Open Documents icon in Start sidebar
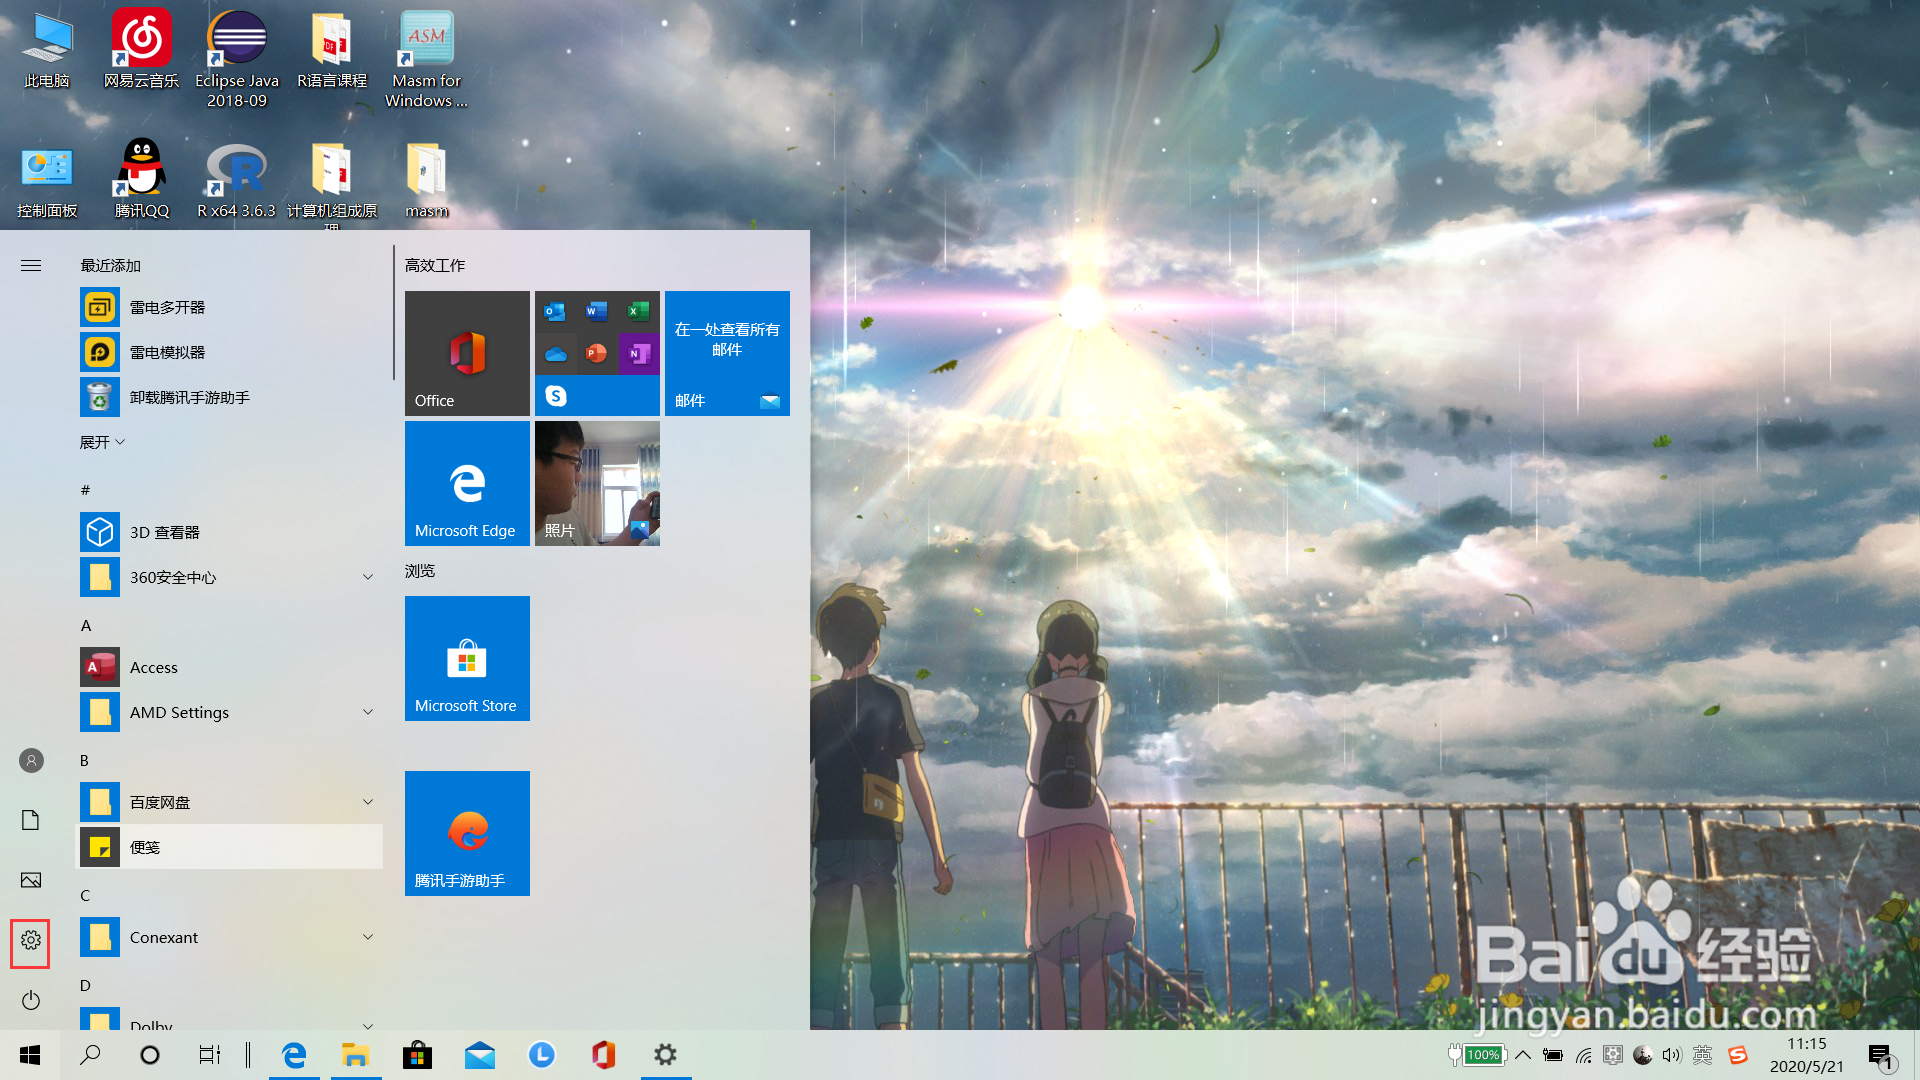 [31, 820]
